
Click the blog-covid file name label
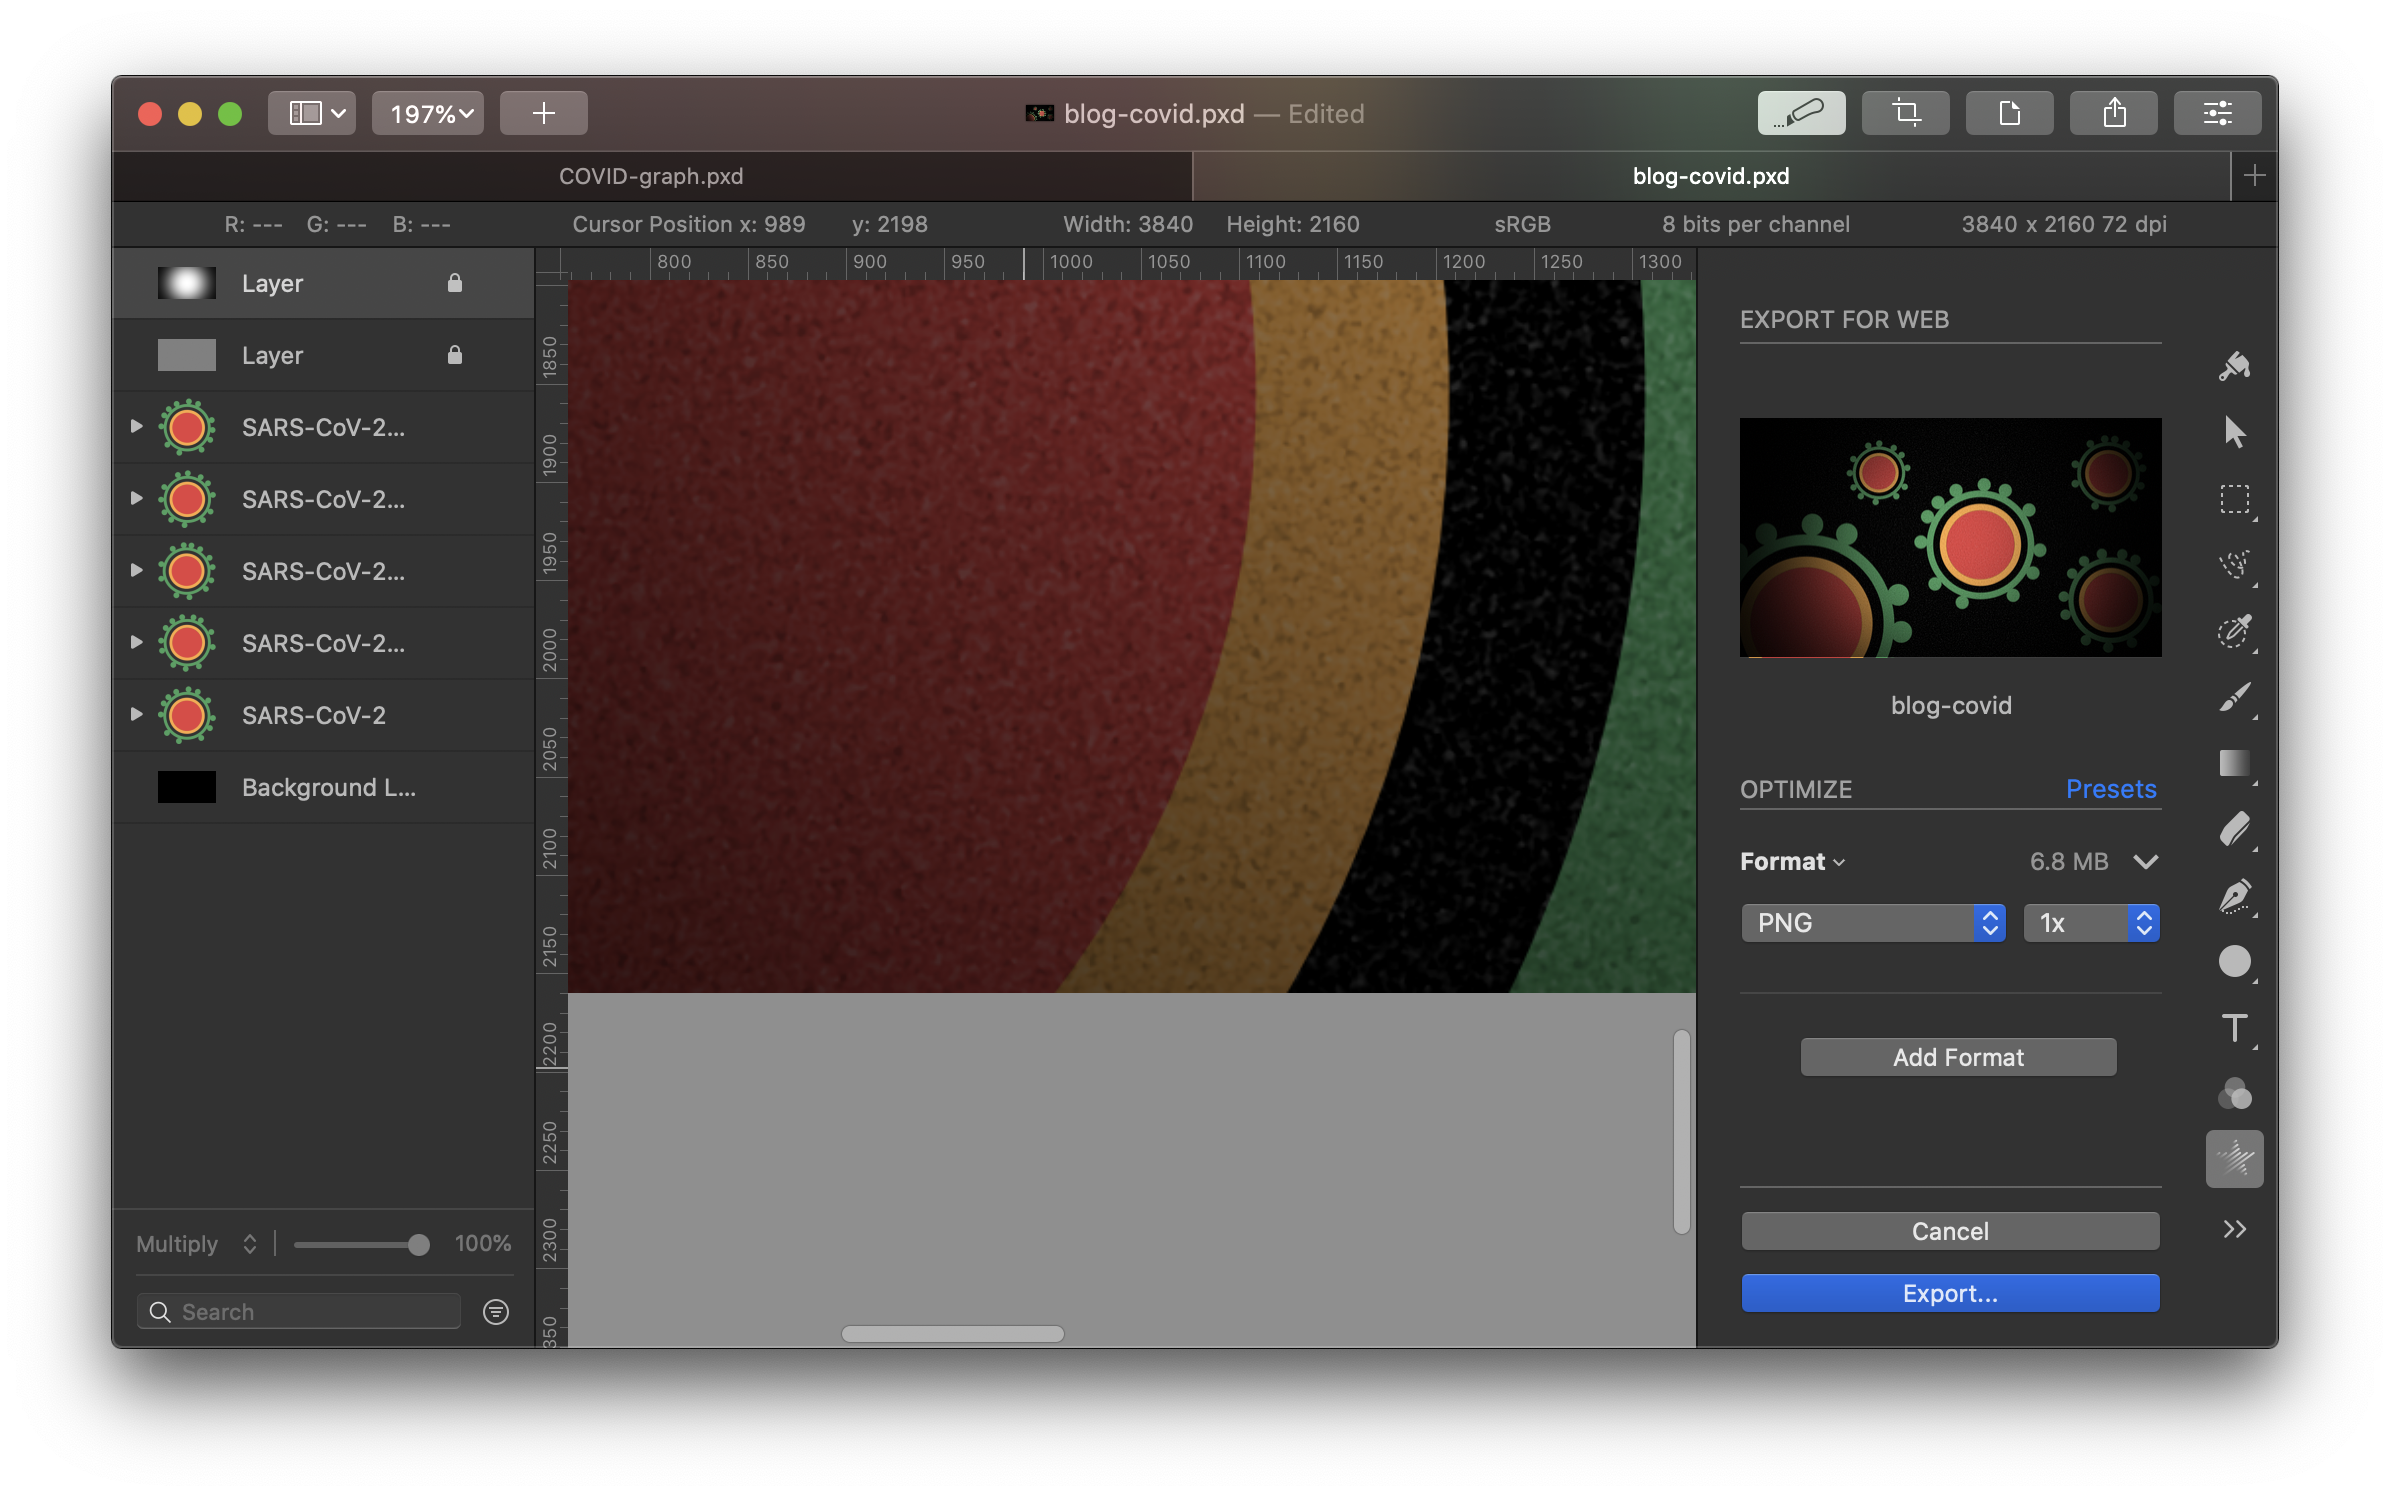pyautogui.click(x=1950, y=705)
